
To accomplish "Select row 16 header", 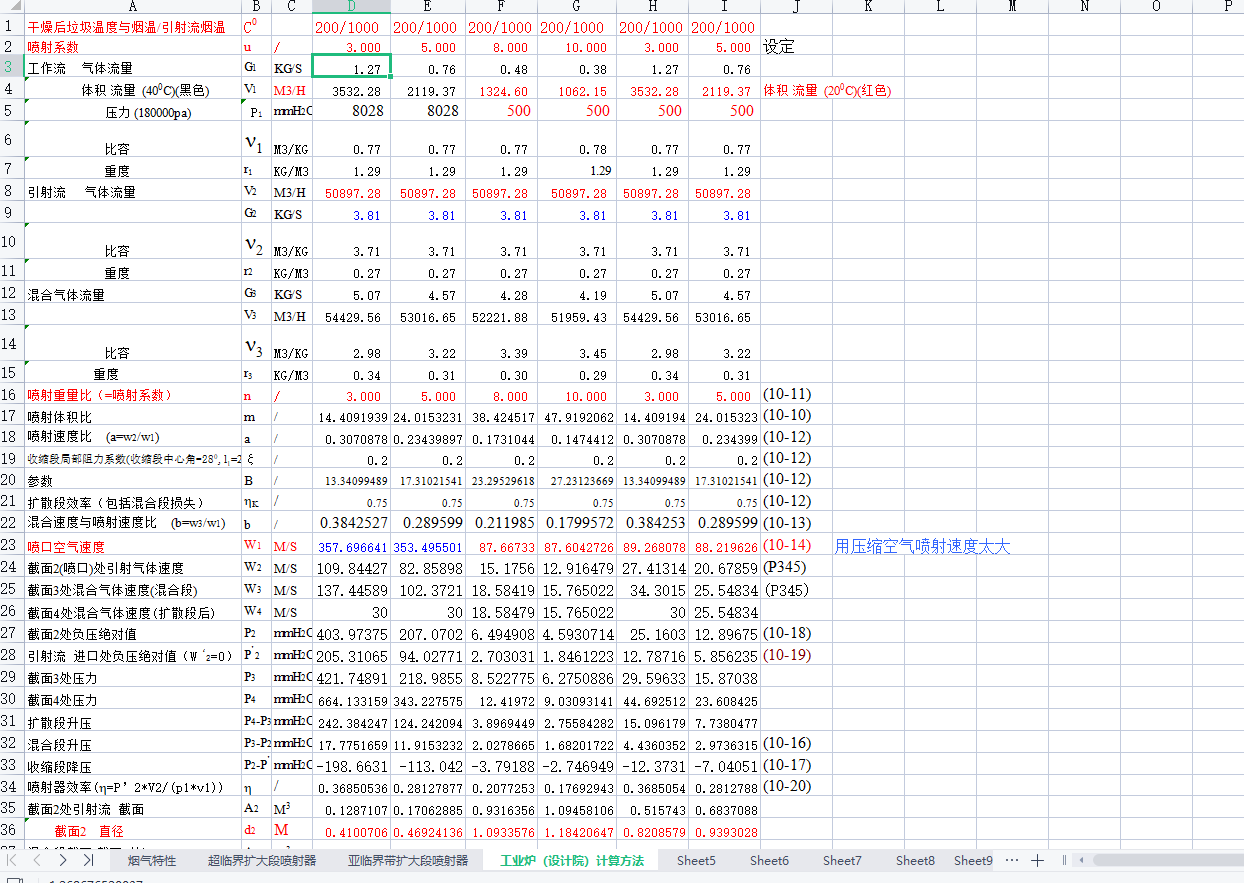I will 12,395.
